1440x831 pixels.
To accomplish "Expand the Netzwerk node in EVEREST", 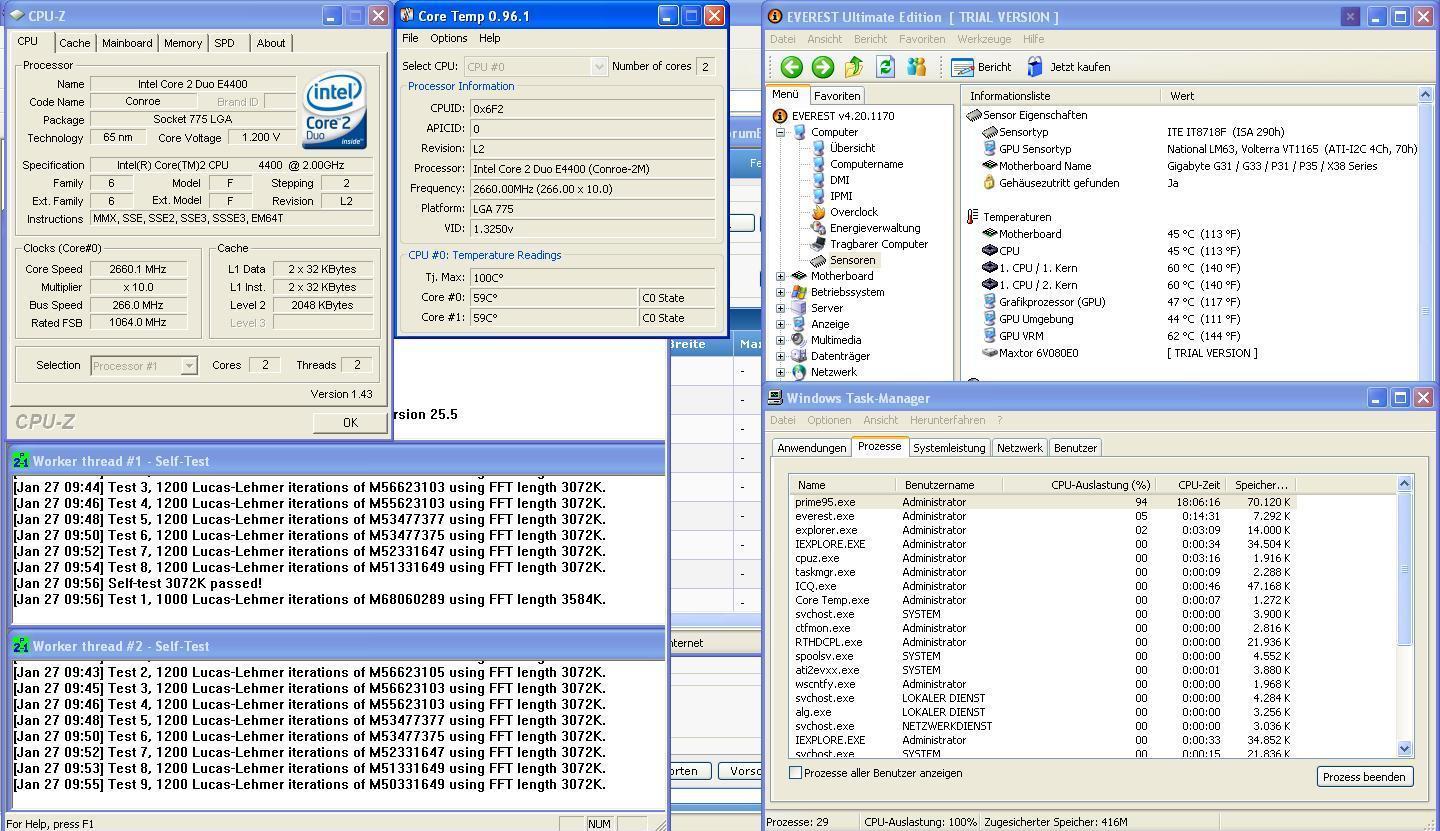I will coord(781,372).
